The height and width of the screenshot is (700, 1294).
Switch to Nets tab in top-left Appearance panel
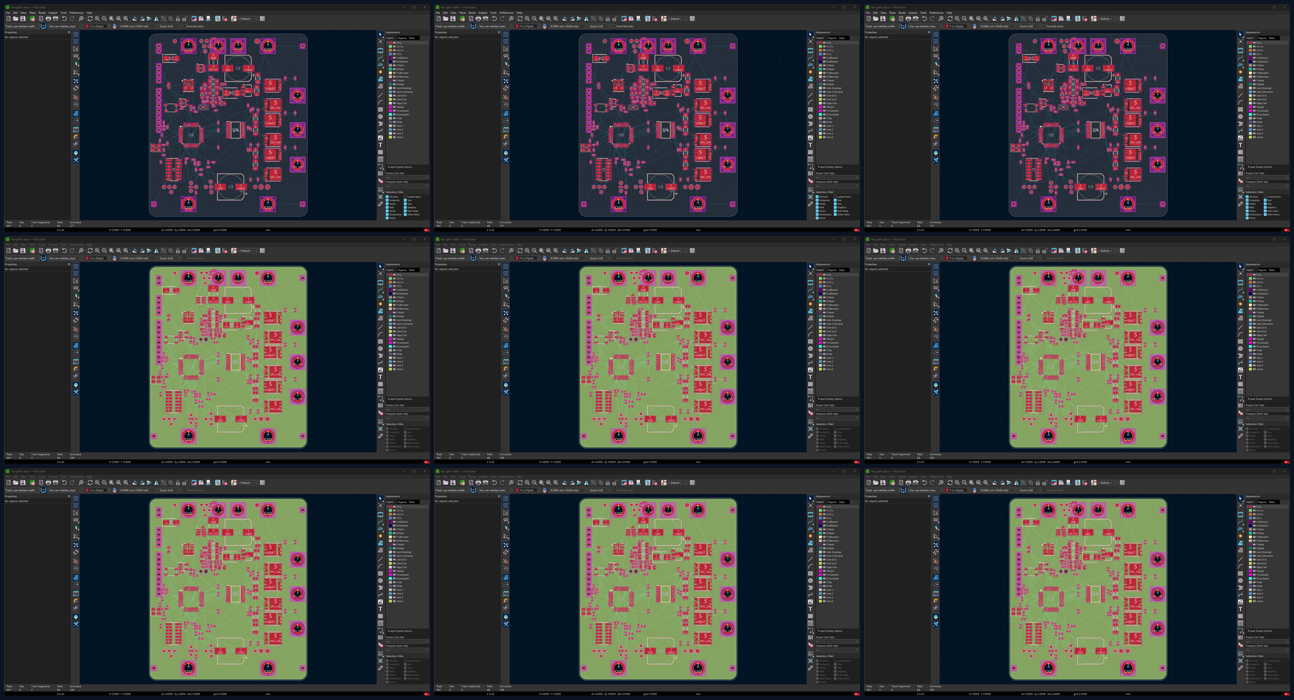click(411, 38)
